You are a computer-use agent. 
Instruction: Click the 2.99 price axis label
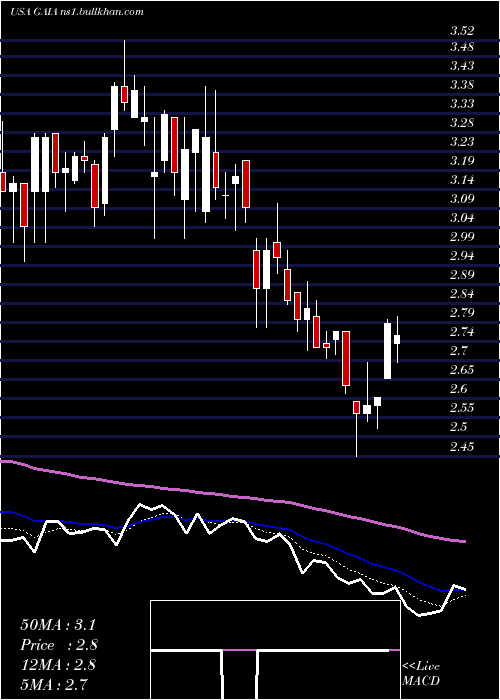click(462, 236)
